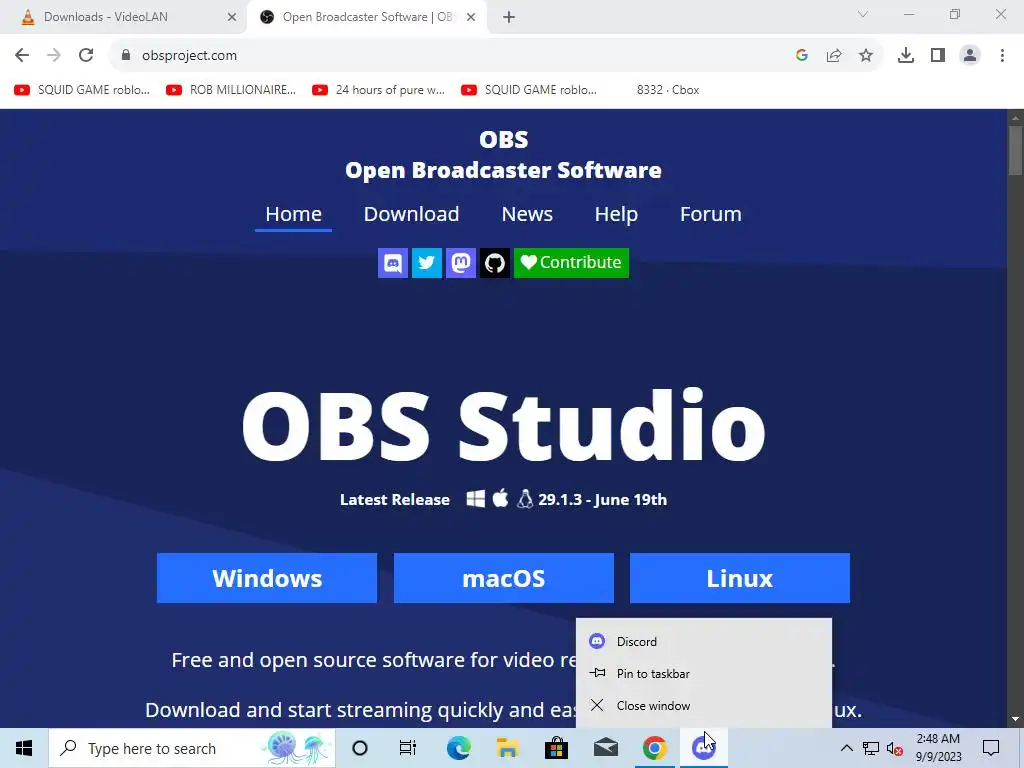Open the Windows Start menu
The width and height of the screenshot is (1024, 768).
[x=24, y=748]
